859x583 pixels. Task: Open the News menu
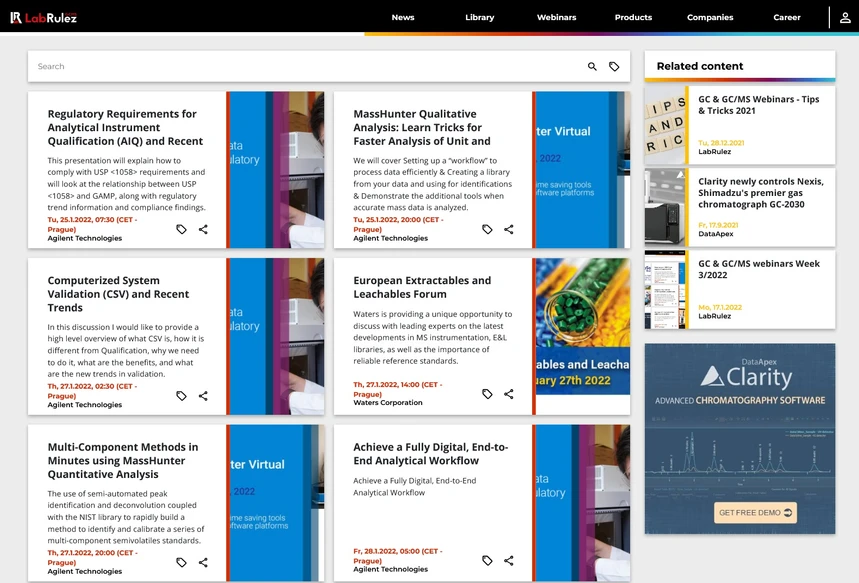(403, 18)
